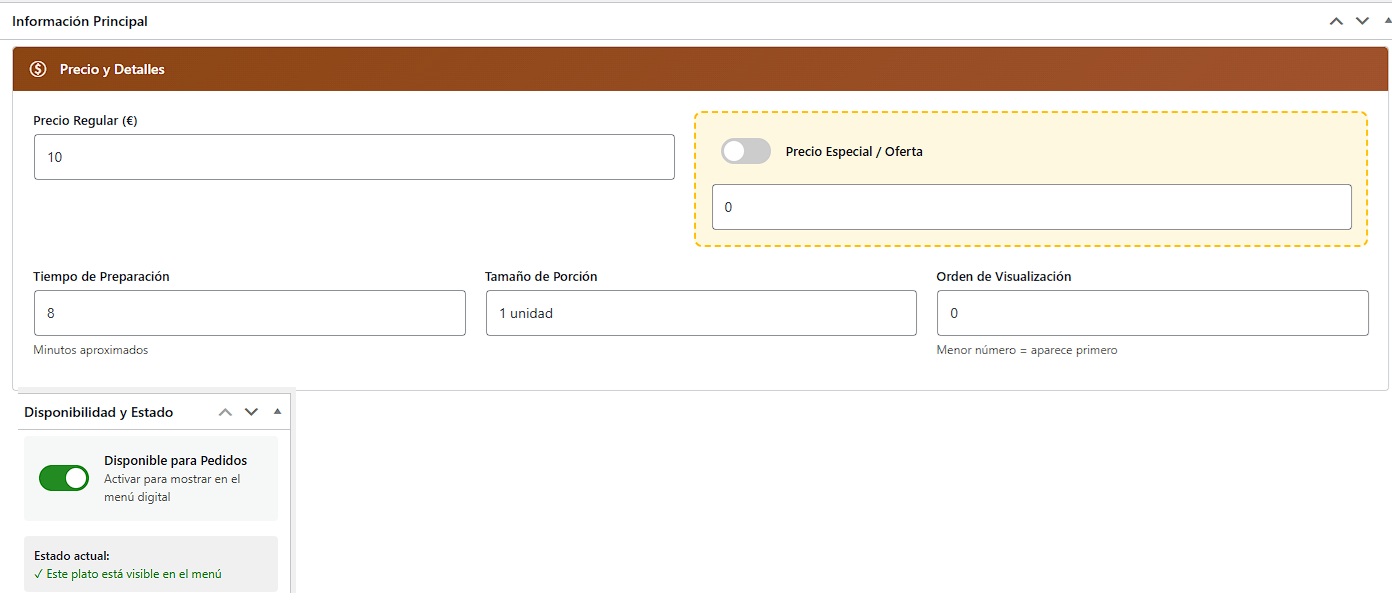Screen dimensions: 1392x601
Task: Click the Información Principal panel title
Action: [80, 21]
